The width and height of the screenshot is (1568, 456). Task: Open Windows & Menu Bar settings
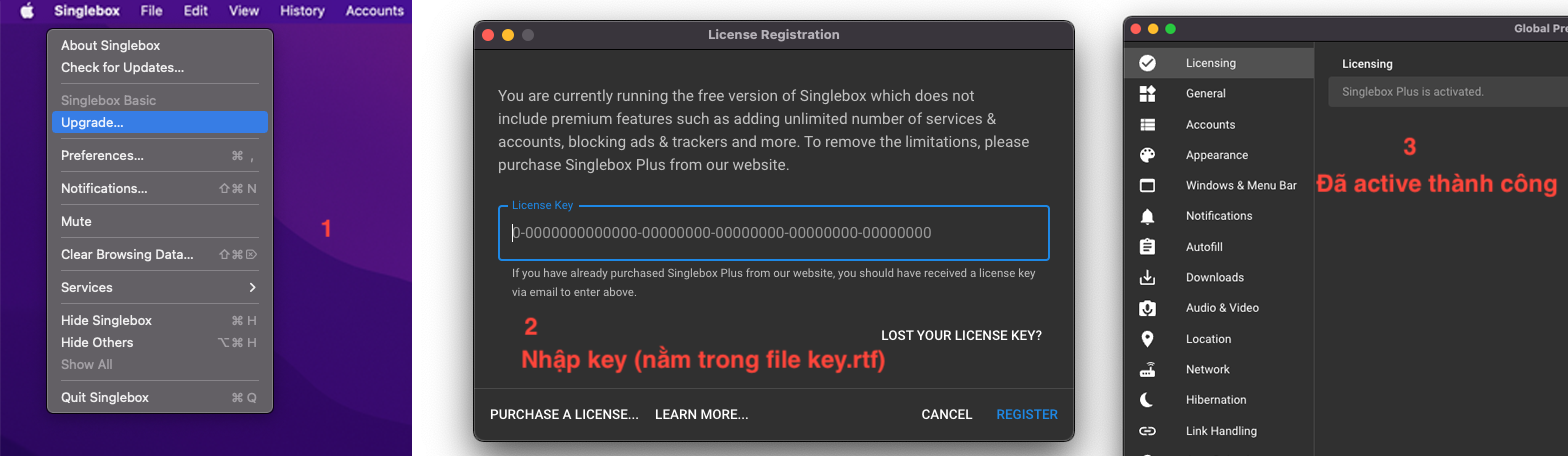[1240, 185]
